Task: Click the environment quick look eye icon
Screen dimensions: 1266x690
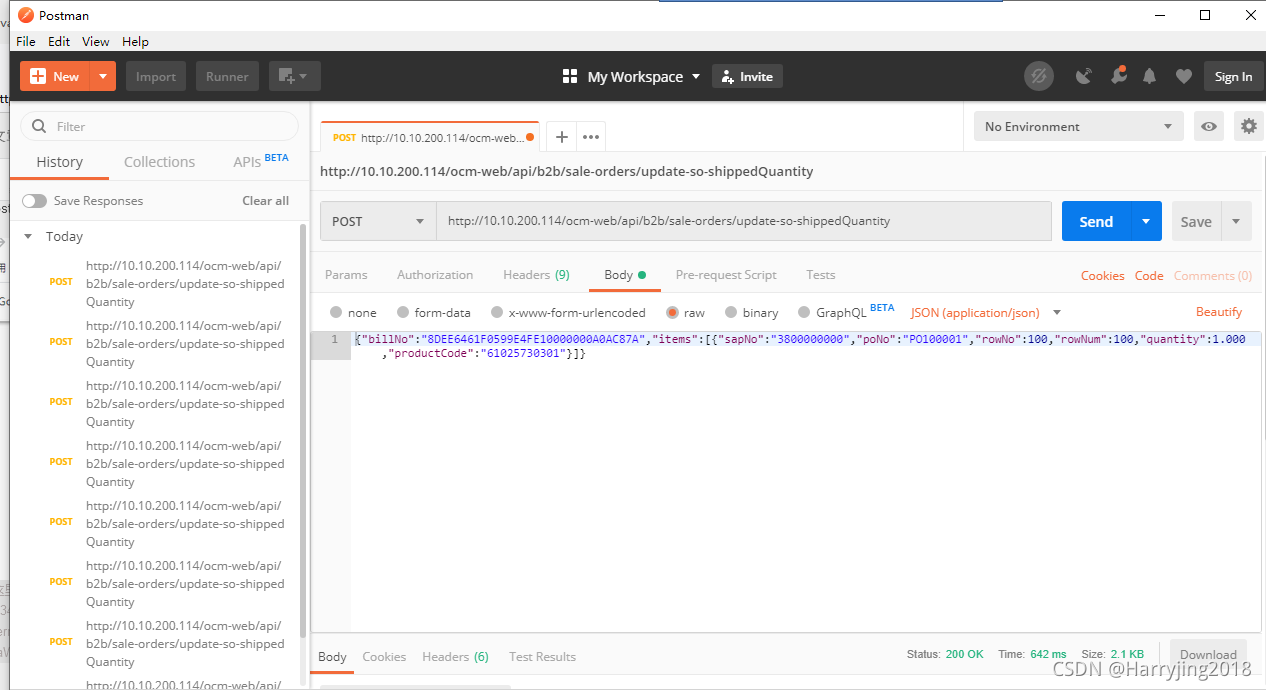Action: (1210, 126)
